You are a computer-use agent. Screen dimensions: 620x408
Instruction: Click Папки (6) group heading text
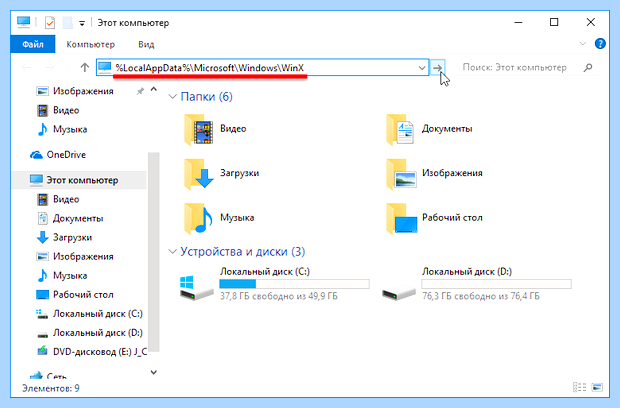click(206, 96)
